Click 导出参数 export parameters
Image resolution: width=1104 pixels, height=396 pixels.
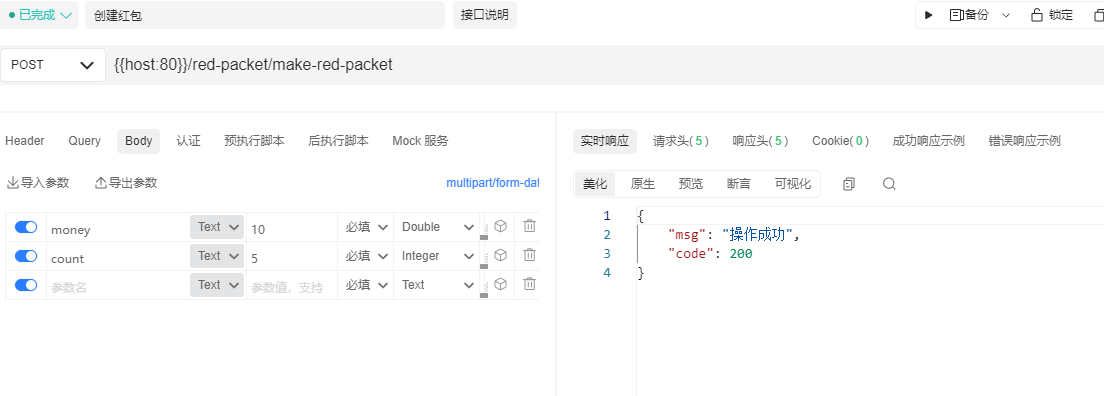[126, 183]
